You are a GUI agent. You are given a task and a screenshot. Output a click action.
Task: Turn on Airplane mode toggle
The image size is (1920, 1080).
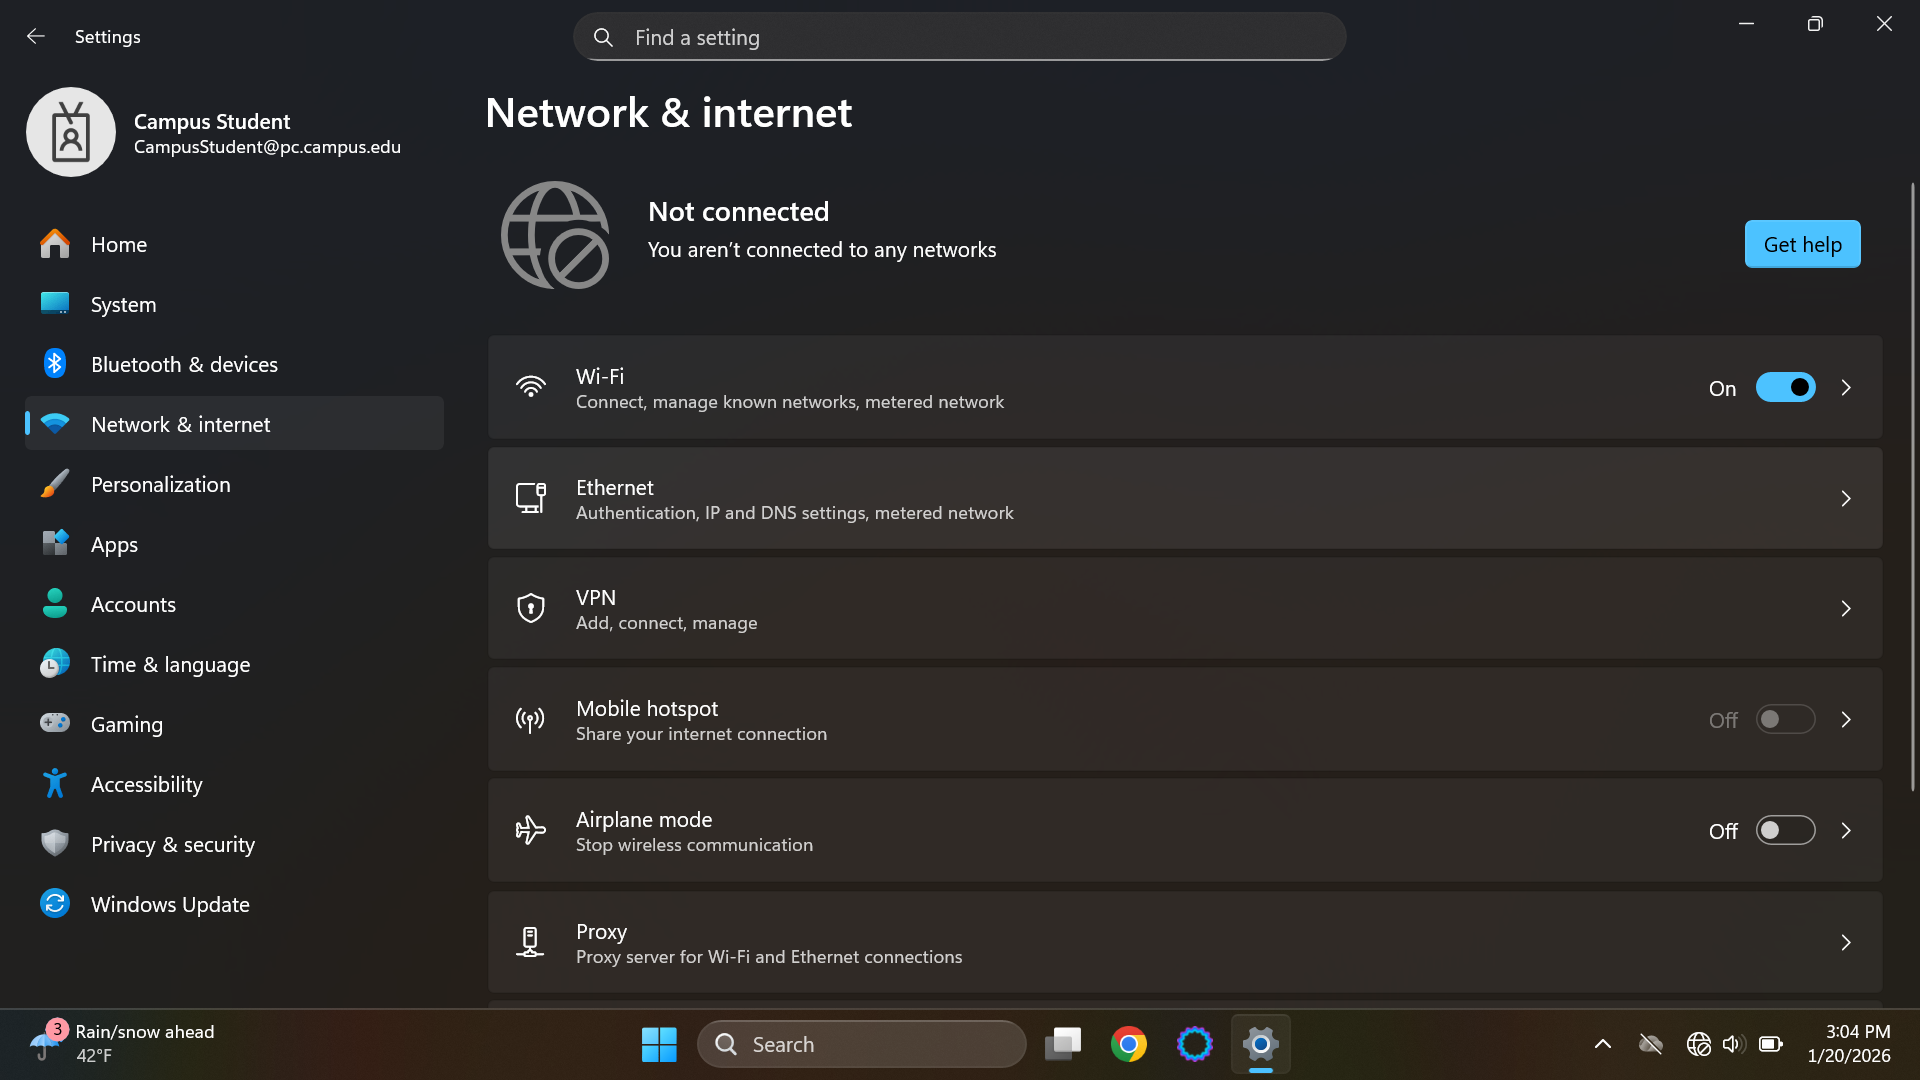pos(1786,830)
